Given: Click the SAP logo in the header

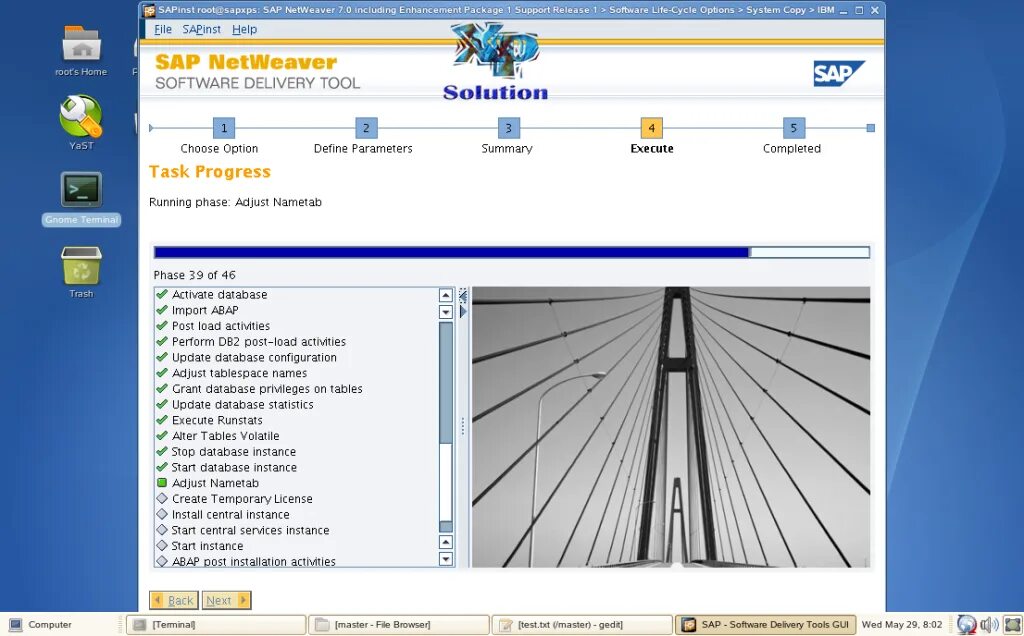Looking at the screenshot, I should [839, 73].
